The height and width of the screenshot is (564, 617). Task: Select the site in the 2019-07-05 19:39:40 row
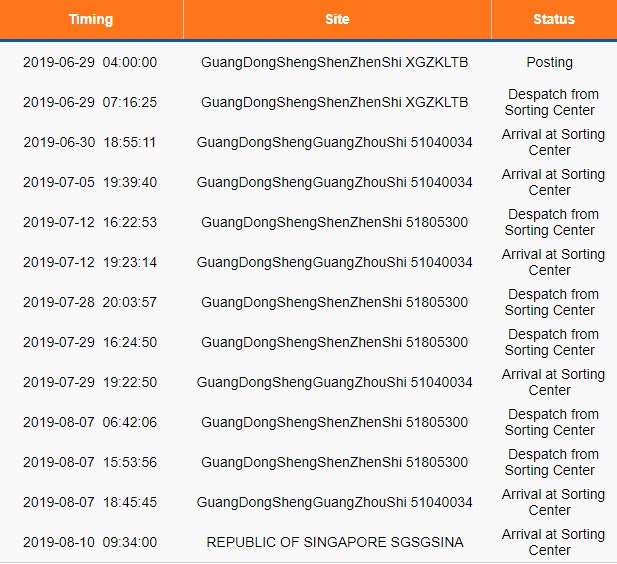click(x=334, y=182)
